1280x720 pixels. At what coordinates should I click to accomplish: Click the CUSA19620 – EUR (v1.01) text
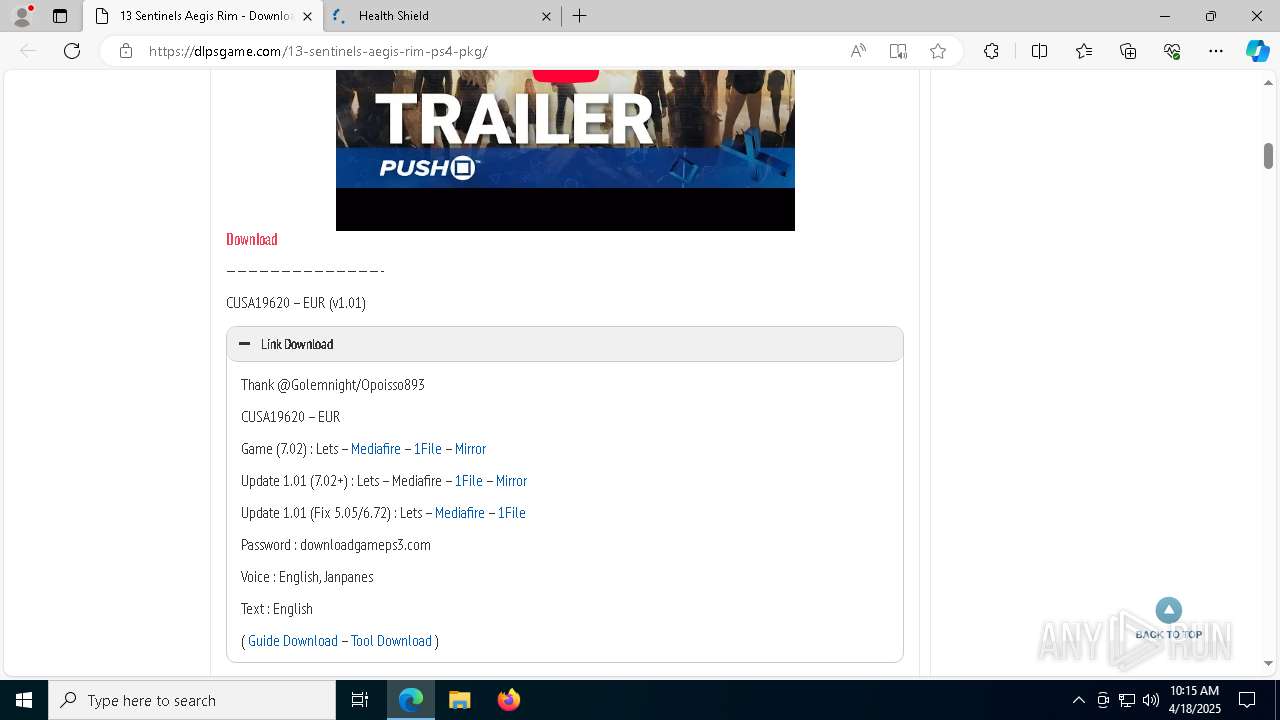pos(296,303)
